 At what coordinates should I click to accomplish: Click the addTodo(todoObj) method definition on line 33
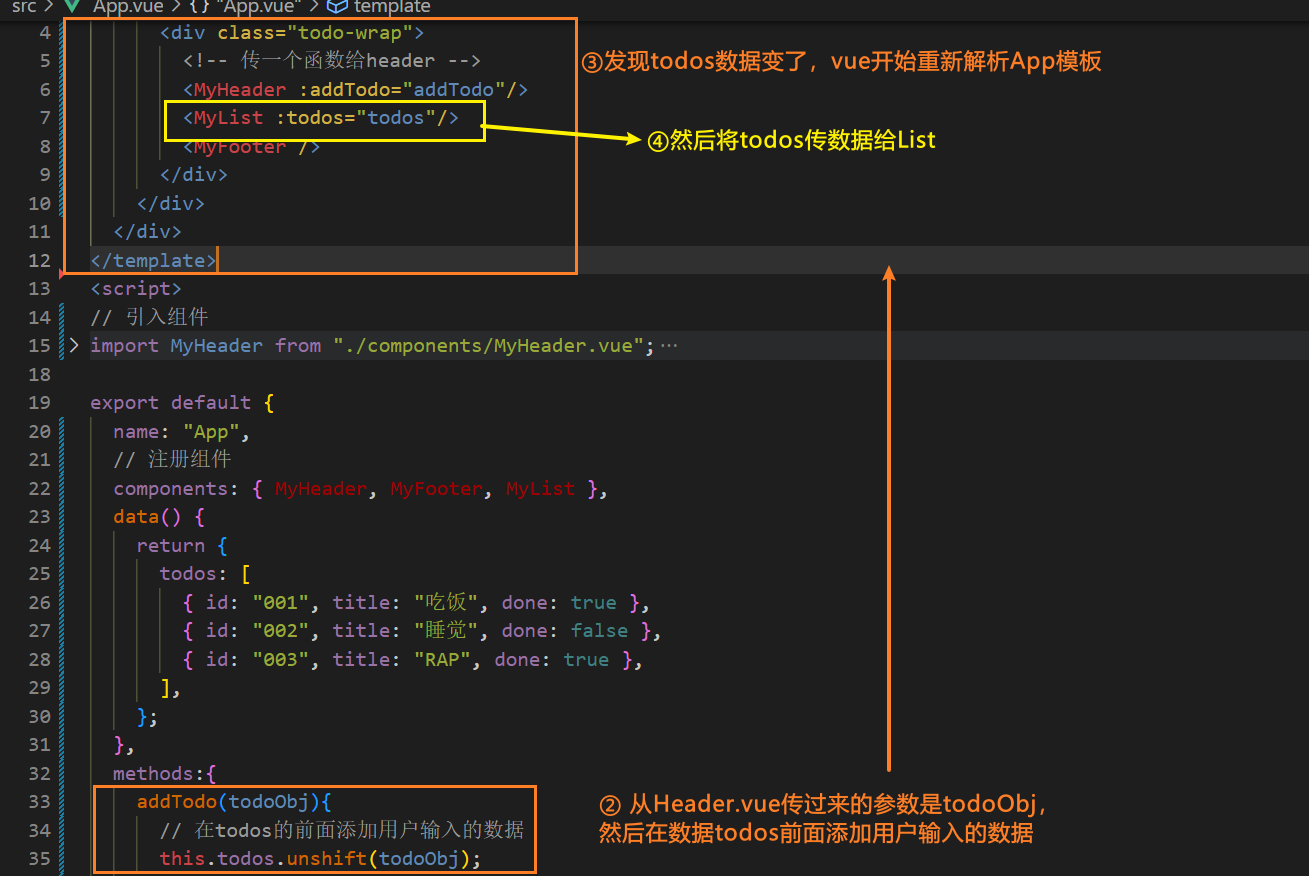(x=234, y=802)
